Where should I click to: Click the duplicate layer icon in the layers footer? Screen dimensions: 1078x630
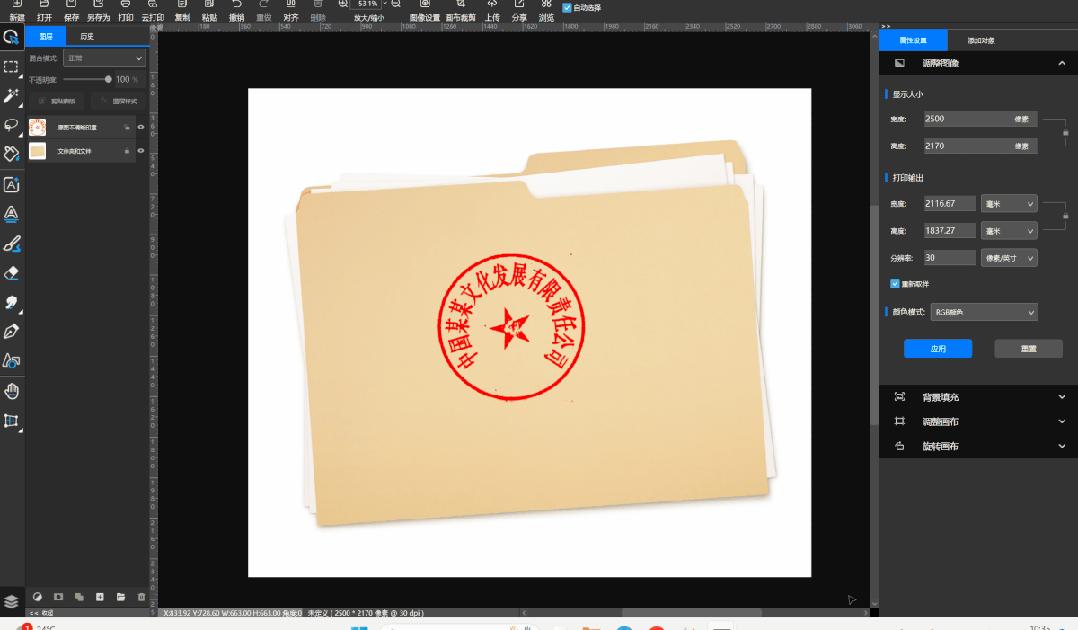(x=79, y=597)
